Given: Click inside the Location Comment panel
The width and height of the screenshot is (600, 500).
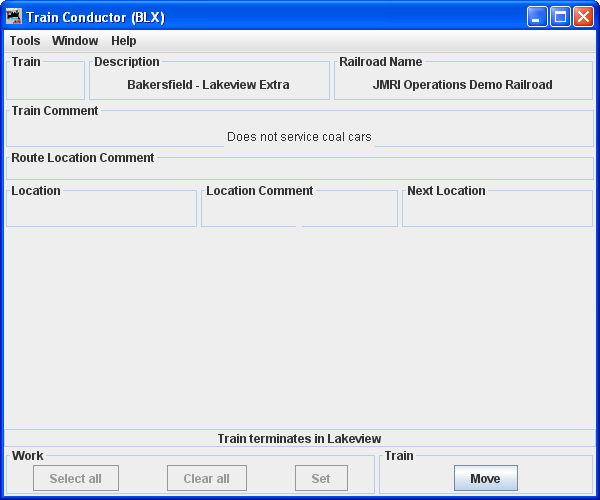Looking at the screenshot, I should (299, 211).
